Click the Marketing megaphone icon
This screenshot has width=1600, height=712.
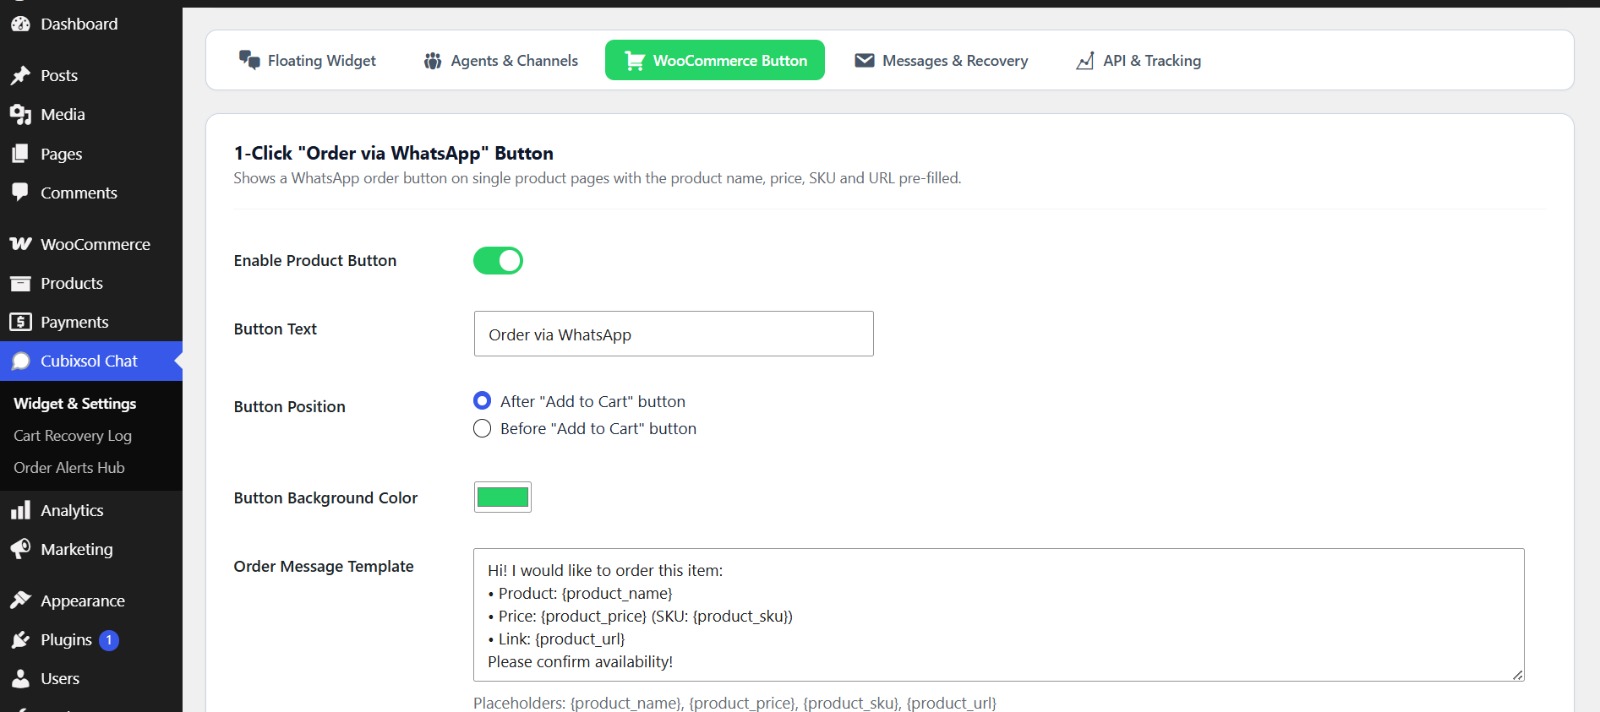click(20, 549)
